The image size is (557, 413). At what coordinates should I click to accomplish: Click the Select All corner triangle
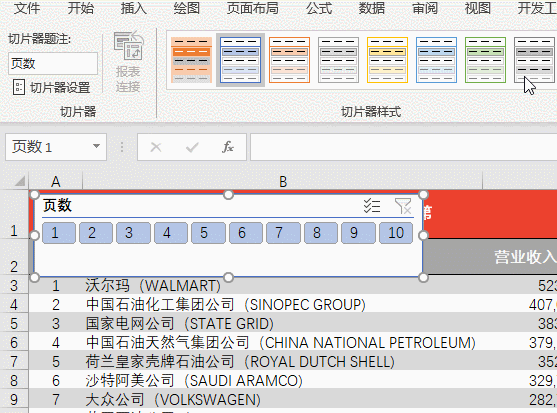[20, 181]
